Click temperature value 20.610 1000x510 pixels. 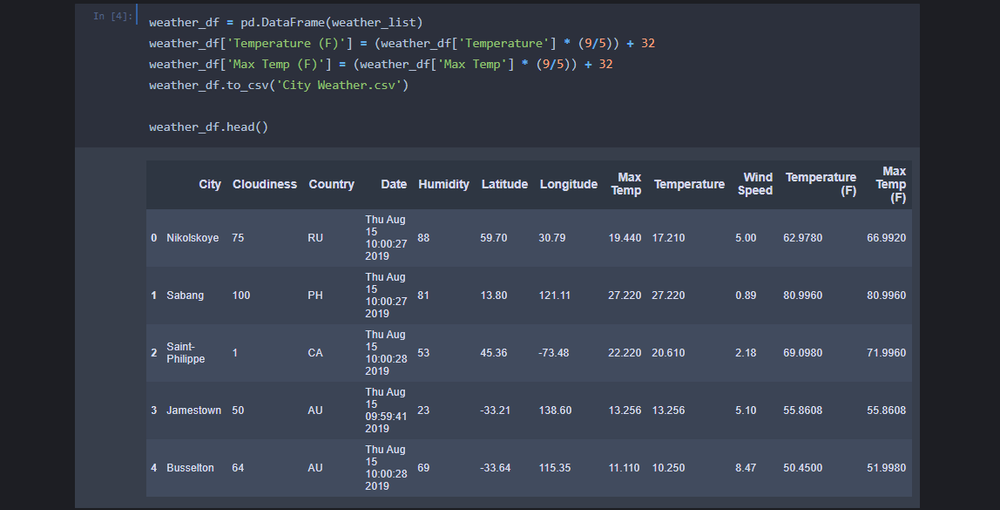point(668,353)
